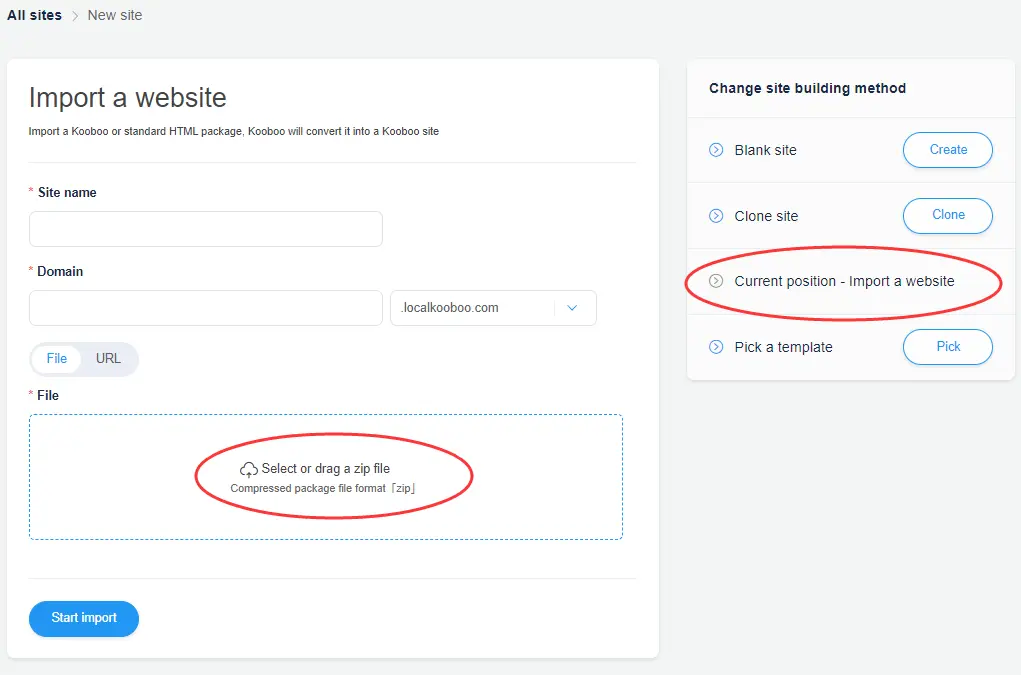
Task: Expand domain suffix list via chevron arrow
Action: [572, 308]
